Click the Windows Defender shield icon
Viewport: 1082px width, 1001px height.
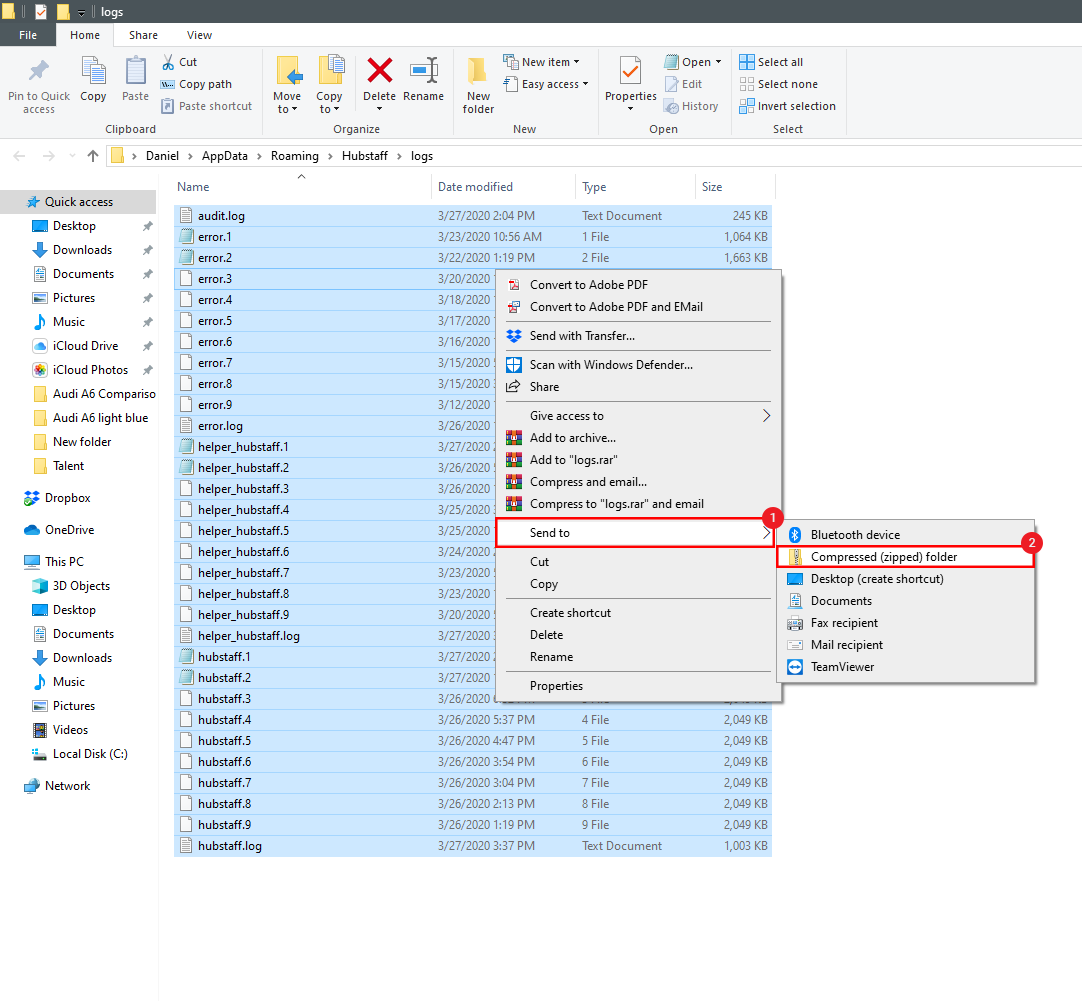(514, 365)
